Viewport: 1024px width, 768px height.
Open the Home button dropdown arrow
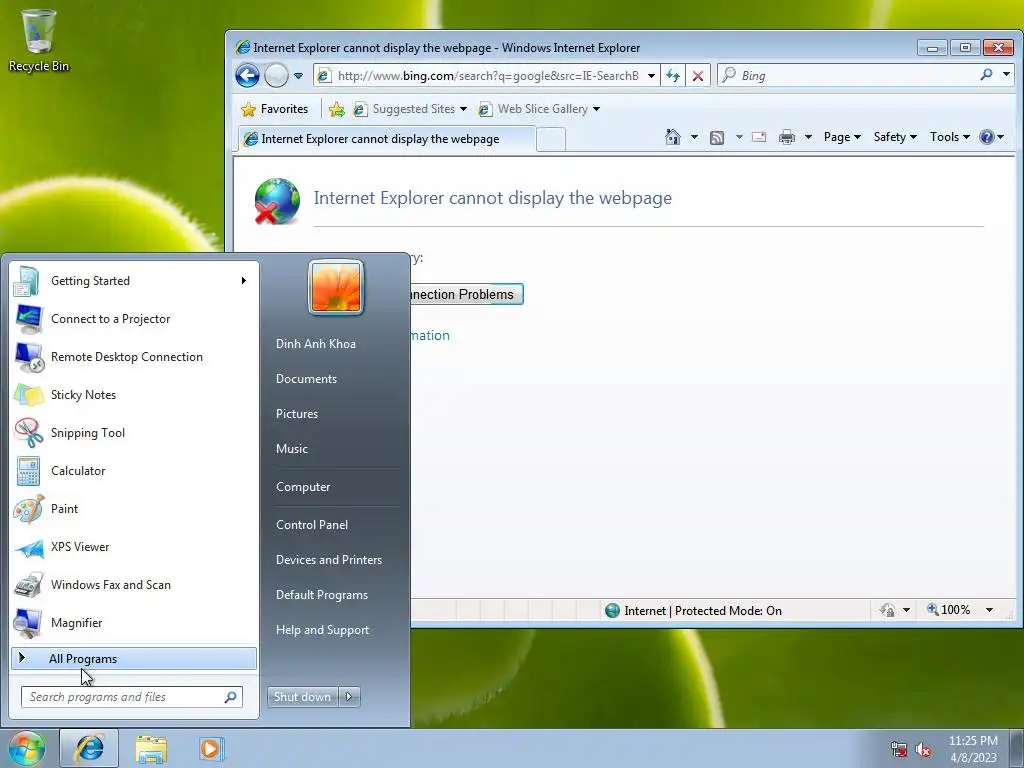point(694,137)
